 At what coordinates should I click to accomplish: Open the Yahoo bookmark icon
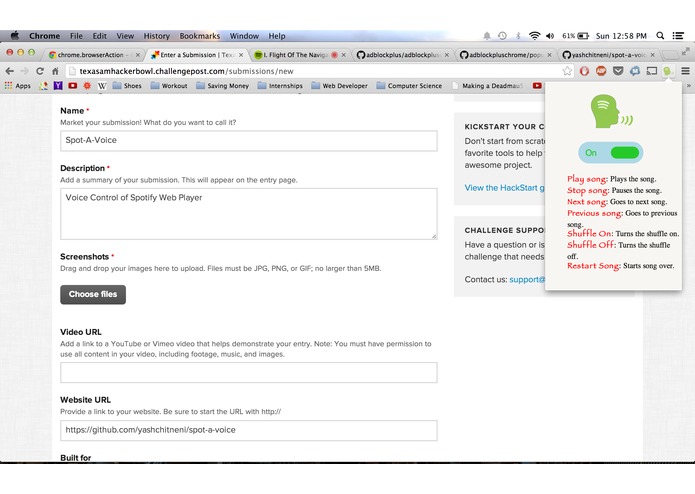click(58, 86)
